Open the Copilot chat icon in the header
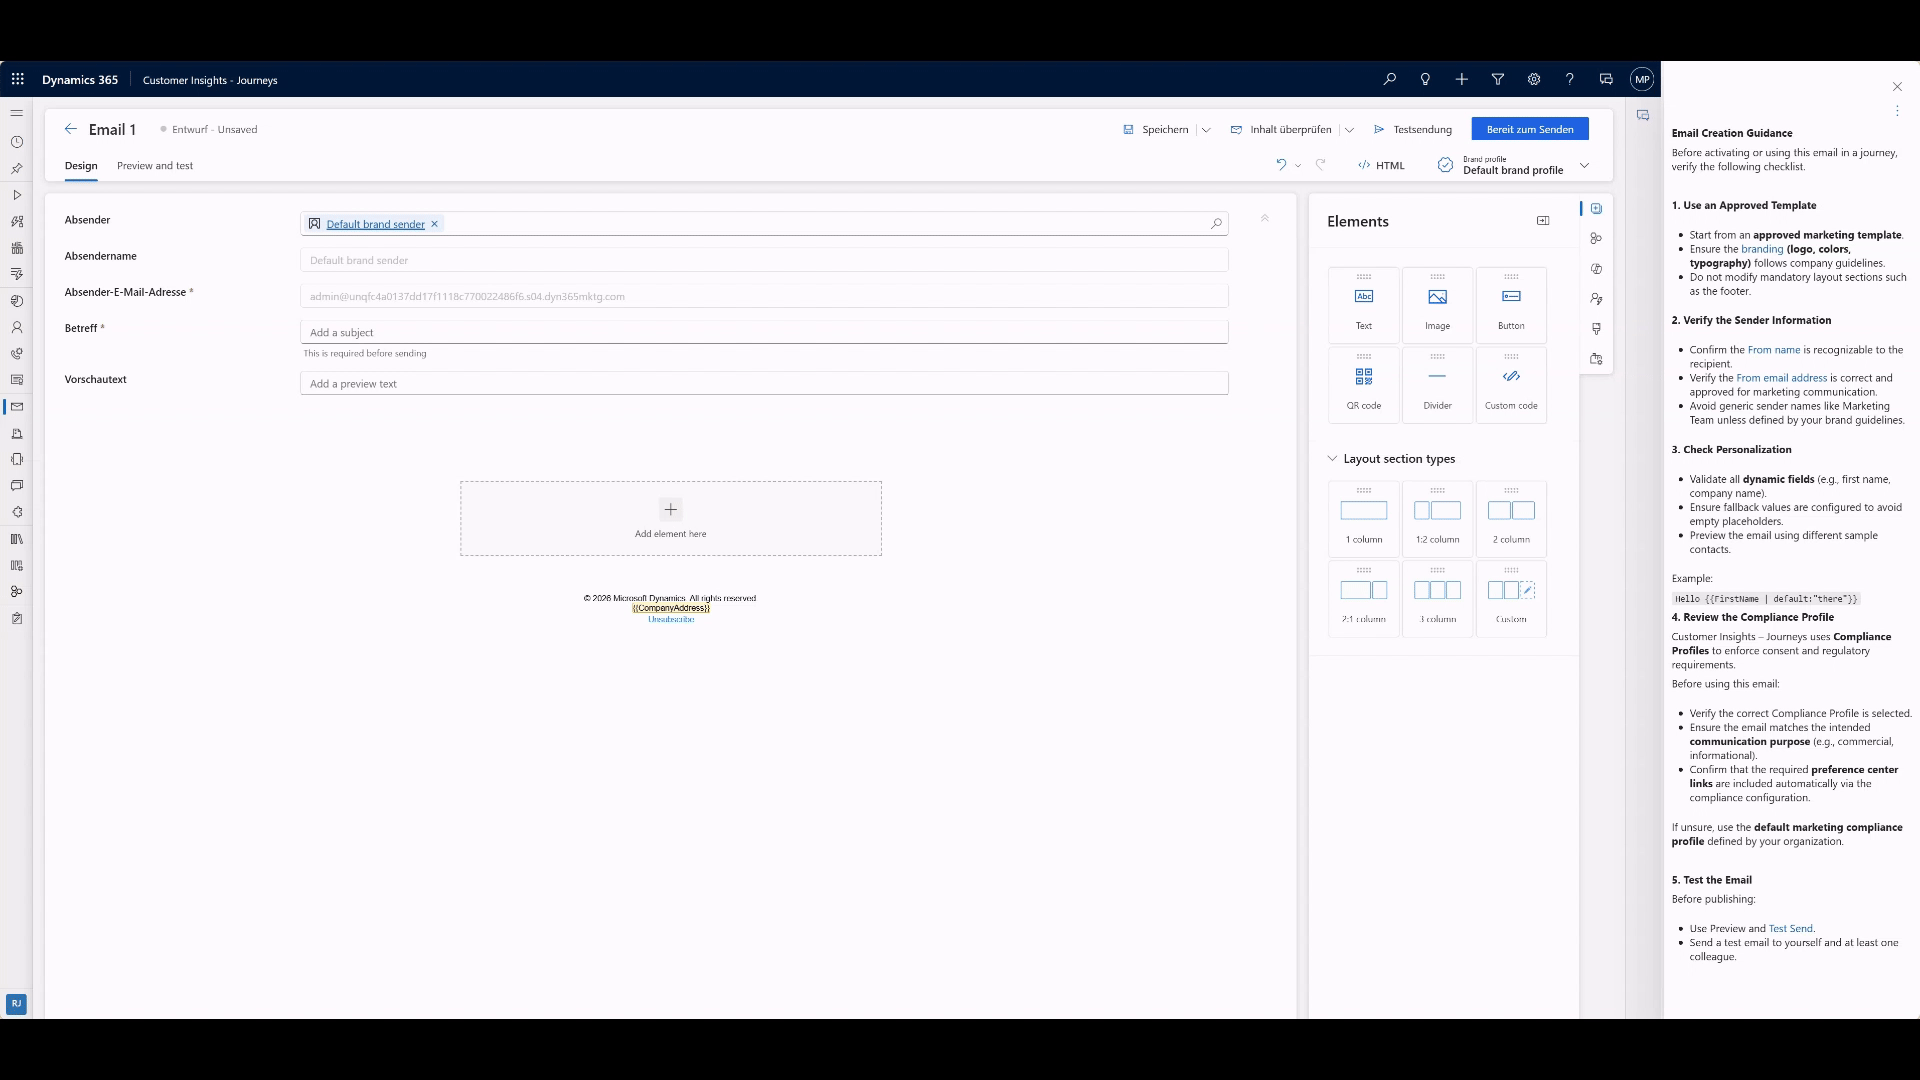The image size is (1920, 1080). [1606, 79]
